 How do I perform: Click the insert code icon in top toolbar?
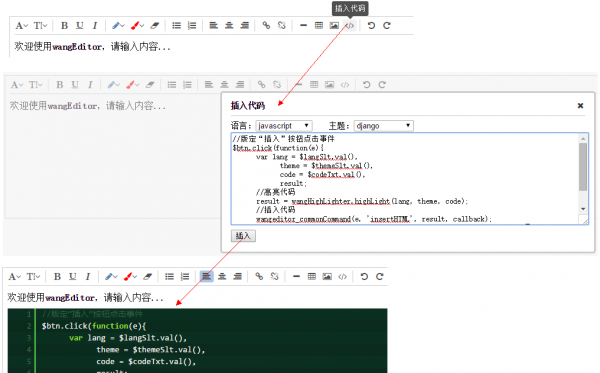349,26
